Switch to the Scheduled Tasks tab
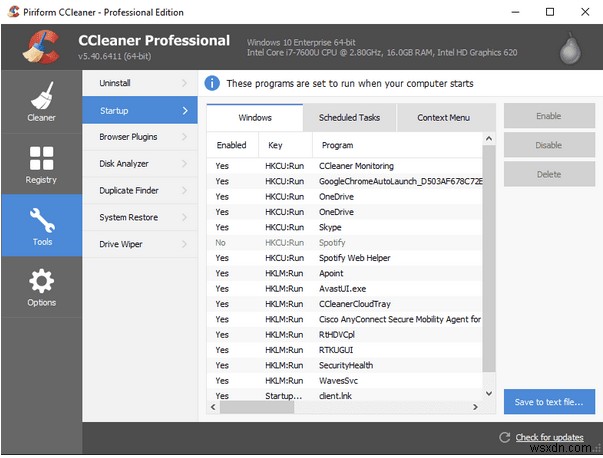The height and width of the screenshot is (458, 603). click(x=349, y=118)
